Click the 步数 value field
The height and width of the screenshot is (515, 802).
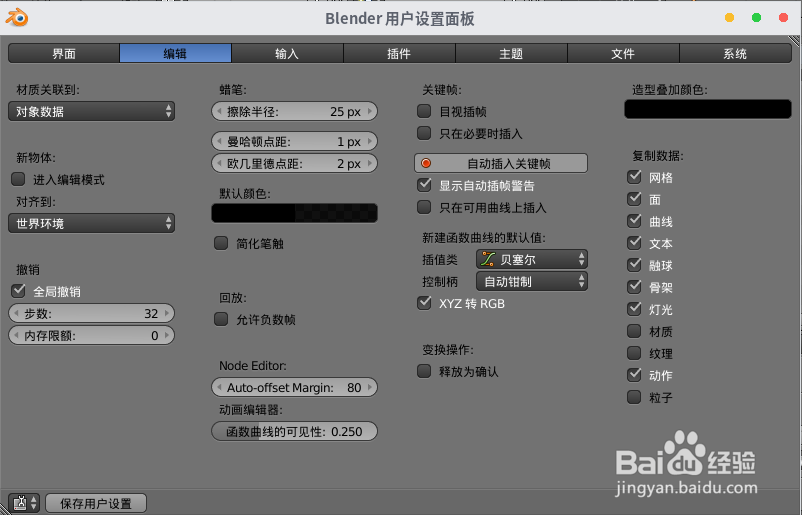[x=92, y=313]
